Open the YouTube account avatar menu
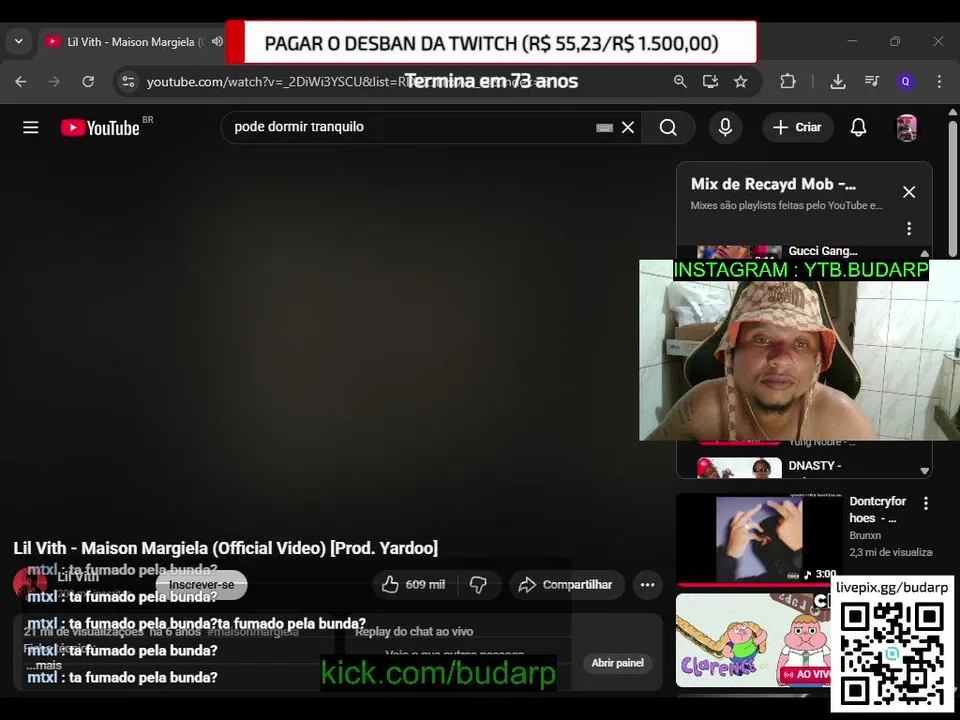This screenshot has width=960, height=720. click(x=907, y=127)
